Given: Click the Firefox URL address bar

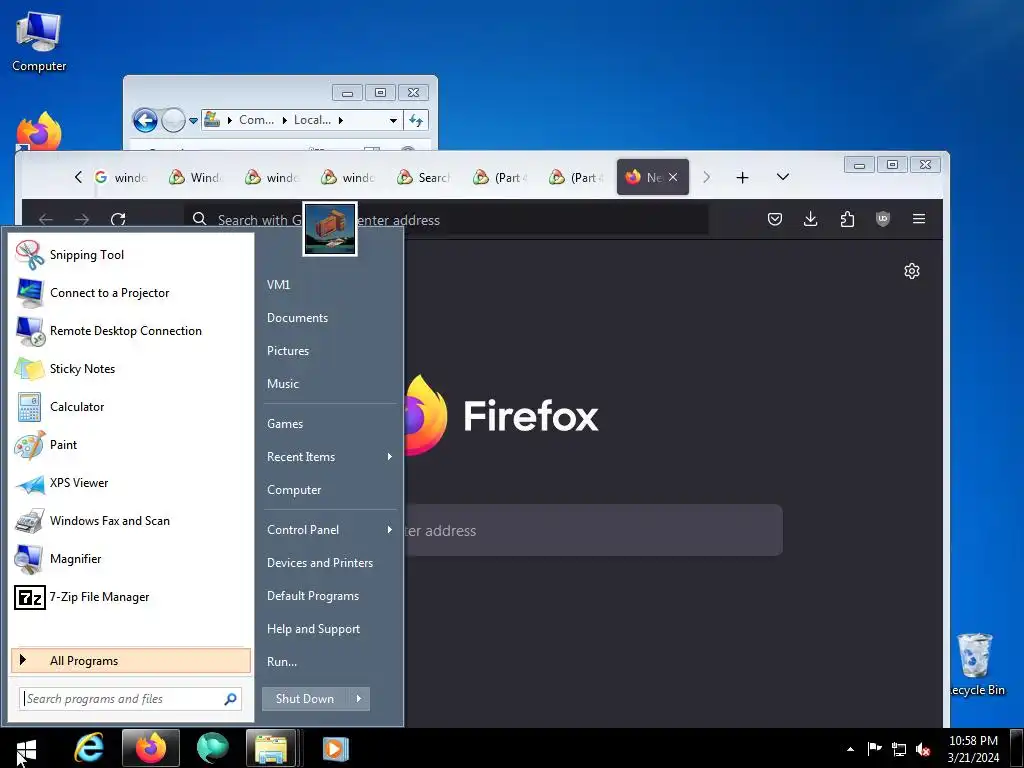Looking at the screenshot, I should (x=447, y=219).
